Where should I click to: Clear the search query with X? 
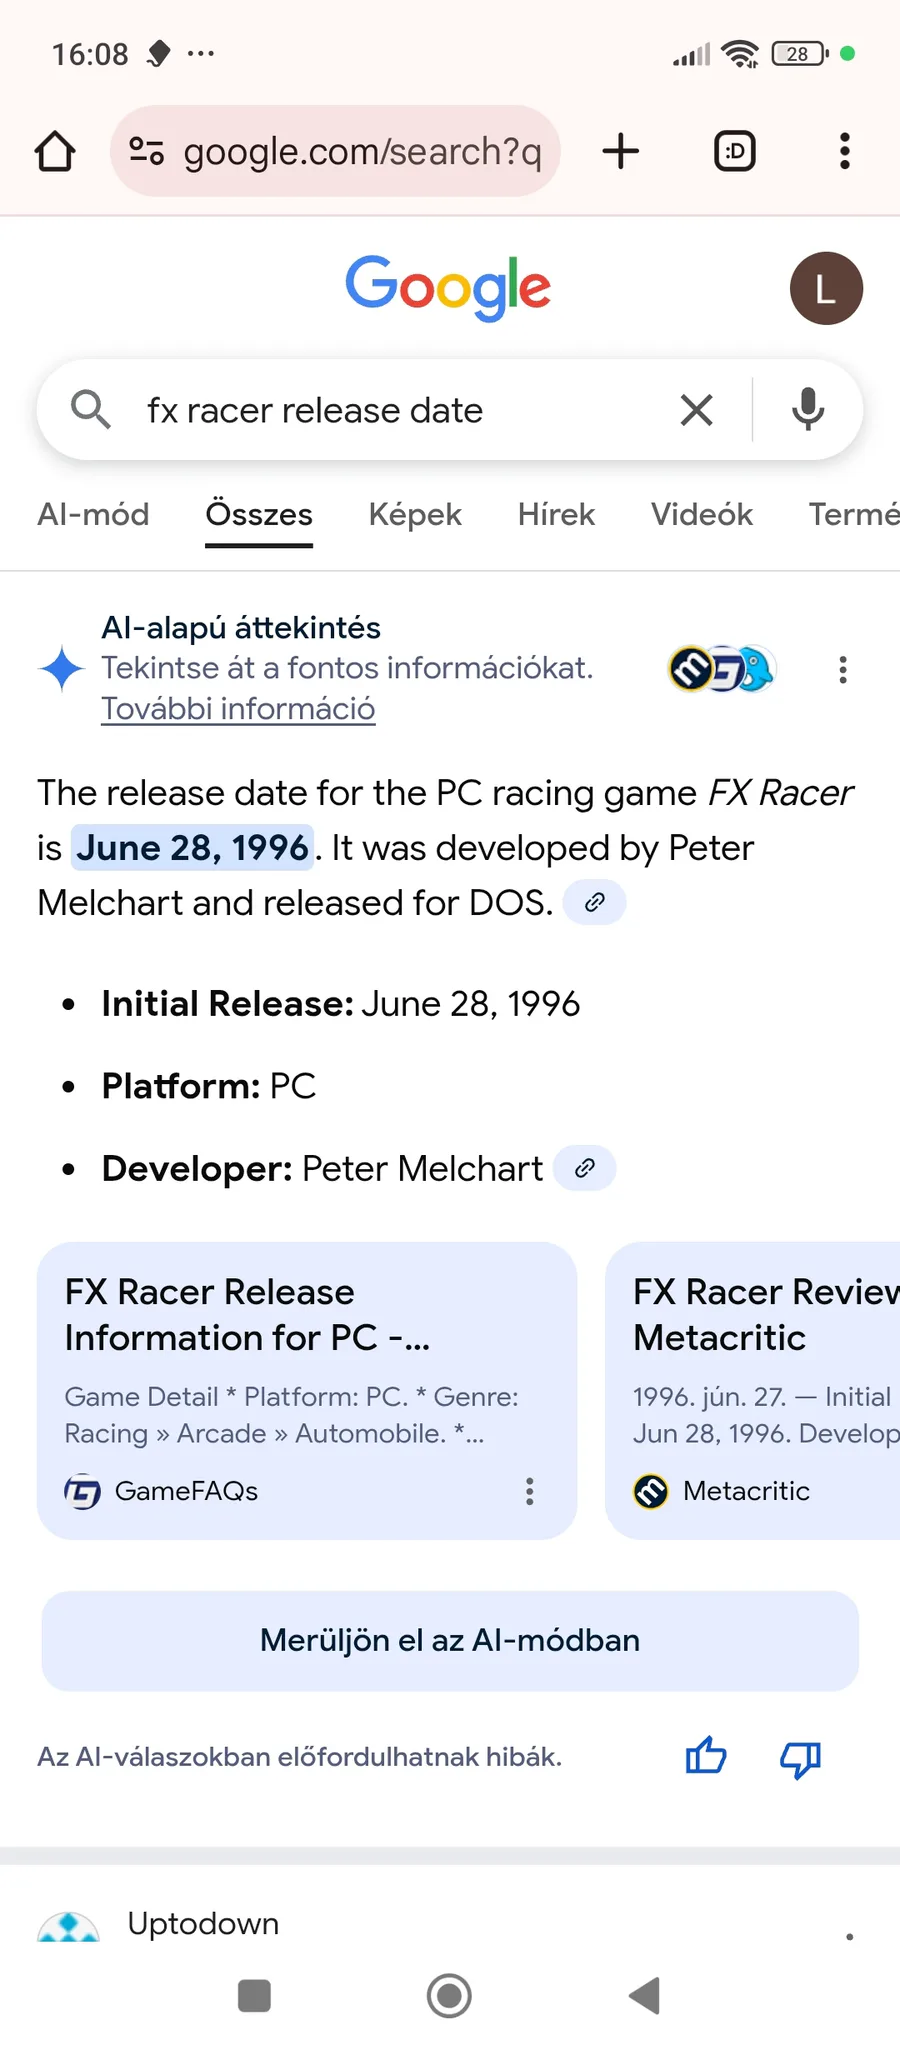pyautogui.click(x=696, y=410)
